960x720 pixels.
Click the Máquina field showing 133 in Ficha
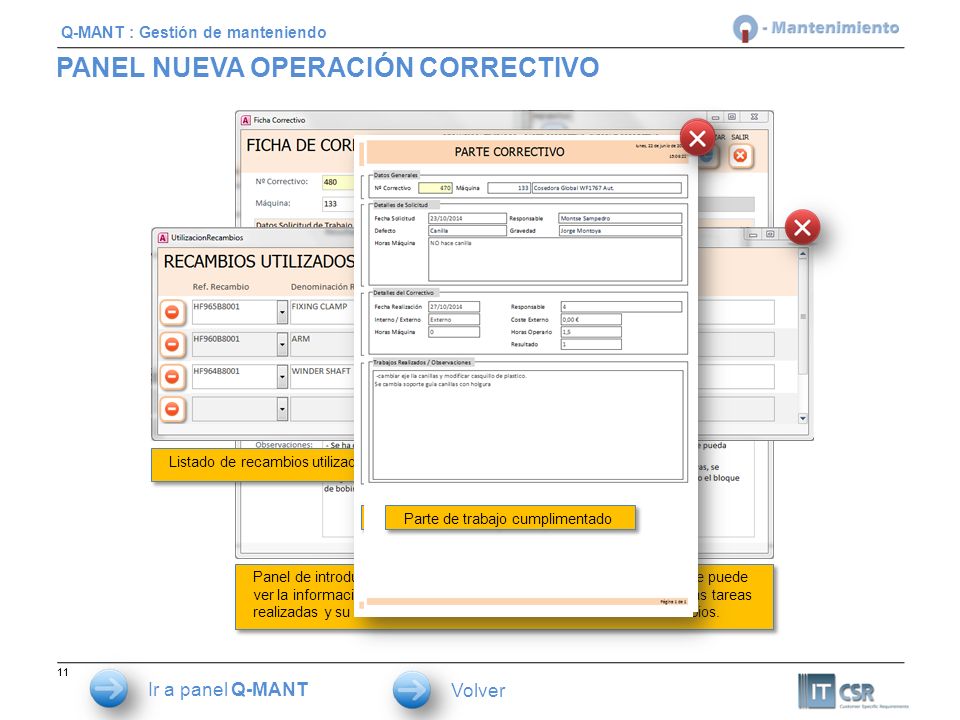click(338, 203)
